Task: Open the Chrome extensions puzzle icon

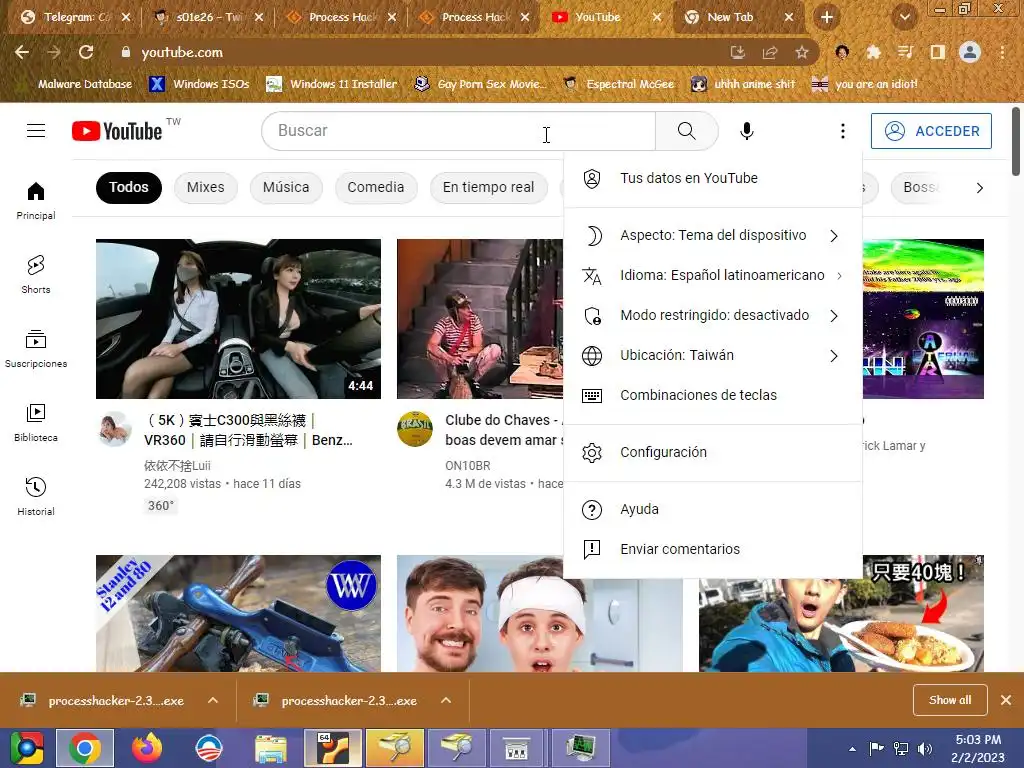Action: coord(873,52)
